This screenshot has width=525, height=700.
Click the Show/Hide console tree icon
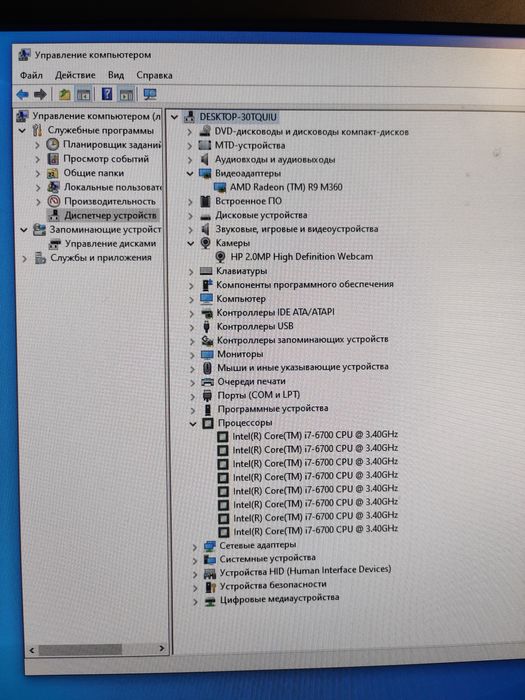click(x=83, y=94)
